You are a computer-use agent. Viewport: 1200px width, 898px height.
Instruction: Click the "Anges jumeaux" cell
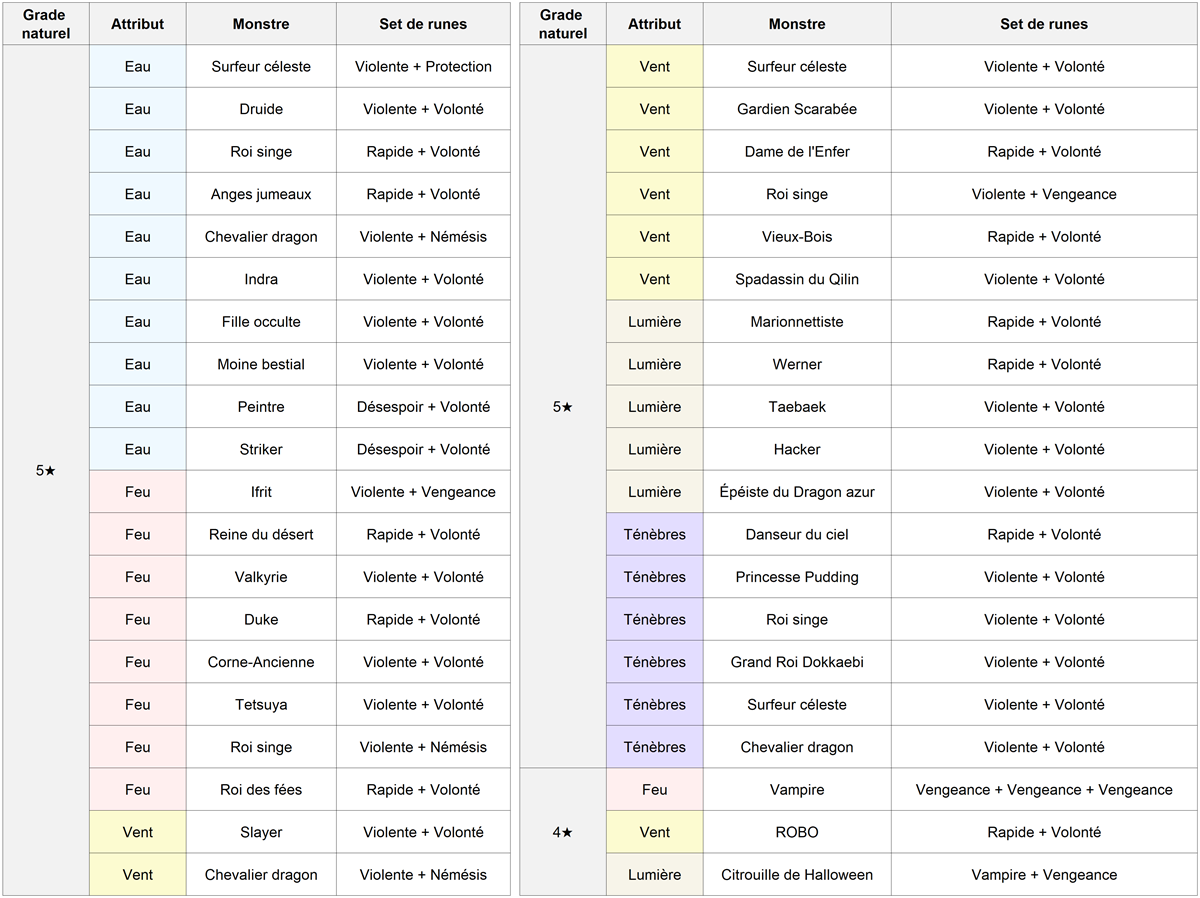[x=261, y=194]
